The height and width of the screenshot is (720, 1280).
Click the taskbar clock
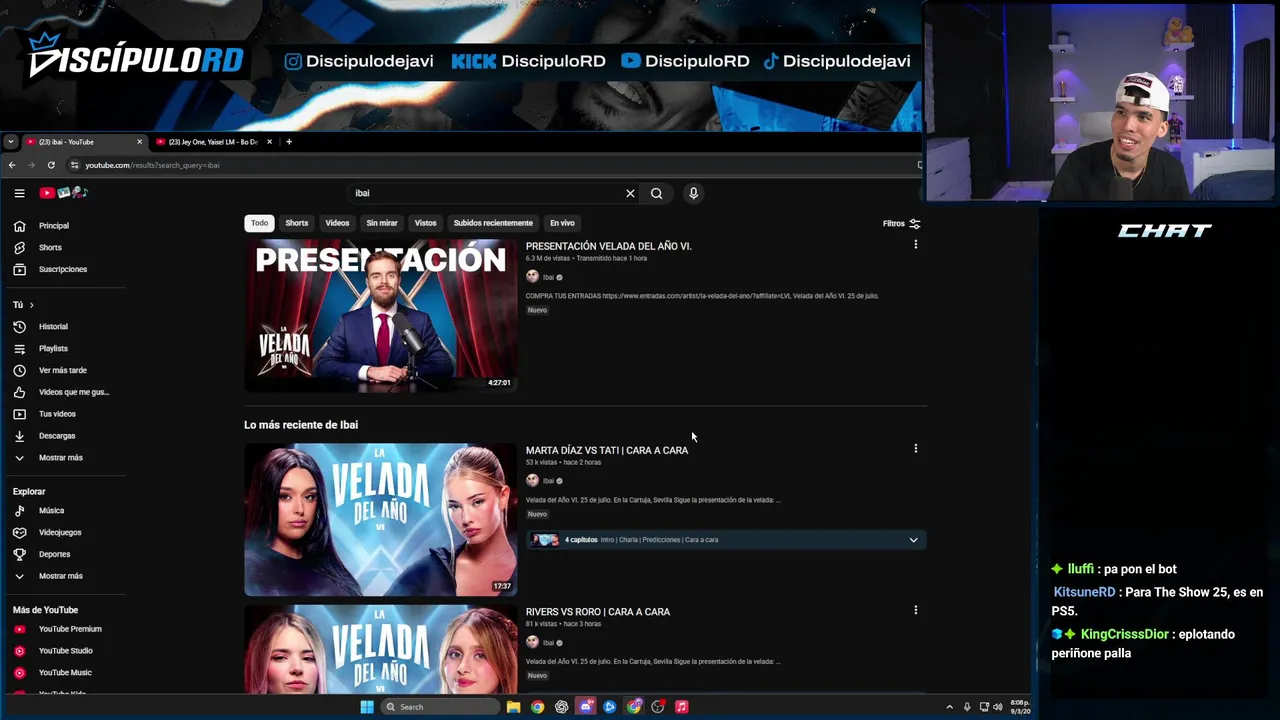point(1019,707)
